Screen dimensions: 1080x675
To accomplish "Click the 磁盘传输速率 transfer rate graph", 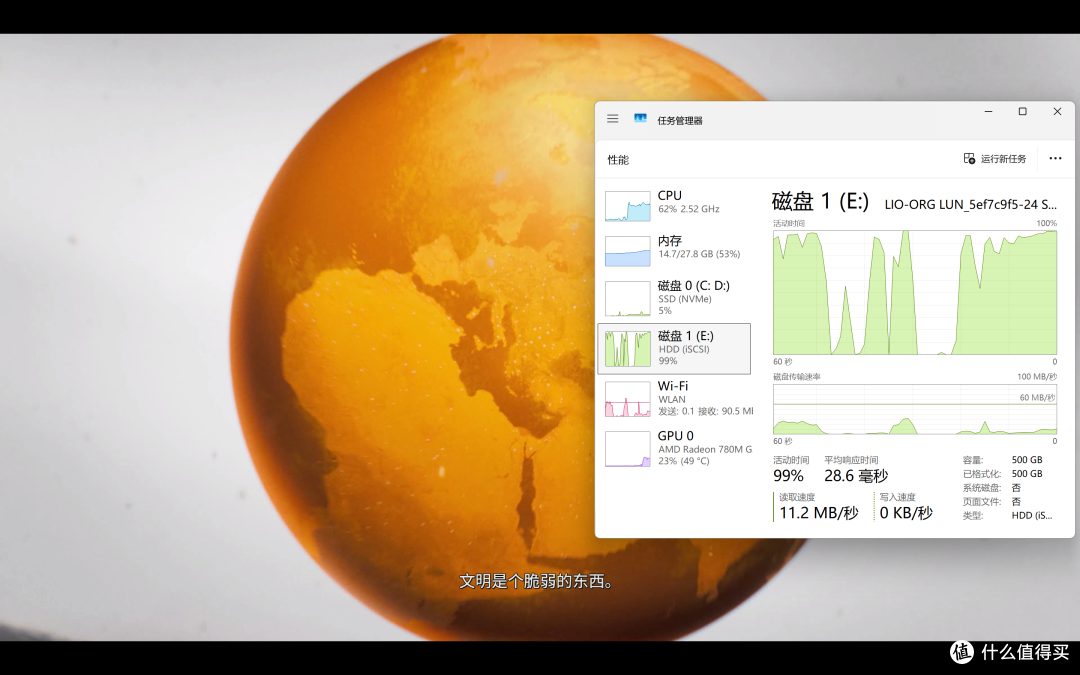I will click(915, 409).
